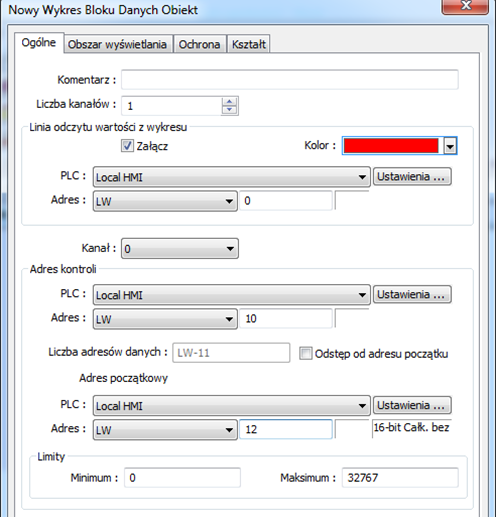Open PLC dropdown in Linia odczytu section
496x517 pixels.
[x=232, y=177]
